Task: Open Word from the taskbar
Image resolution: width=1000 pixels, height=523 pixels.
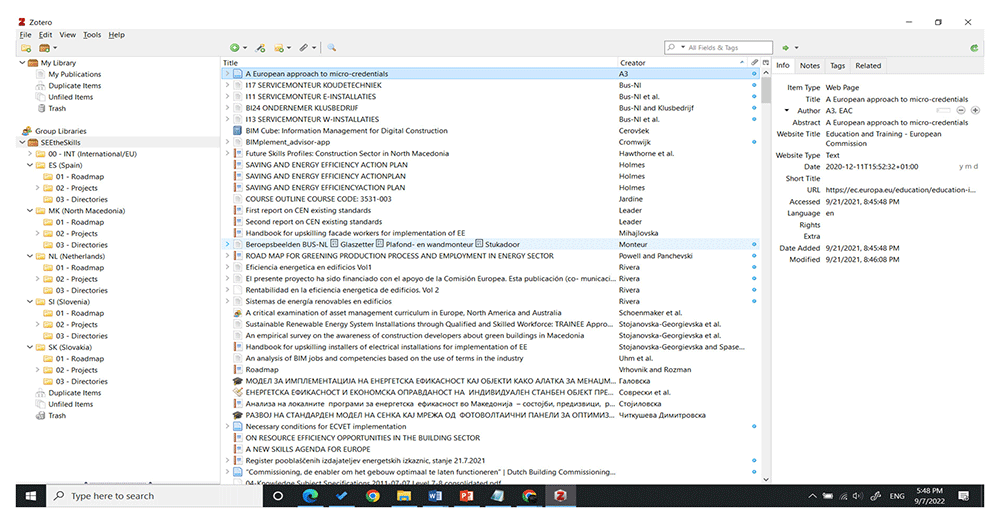Action: 435,496
